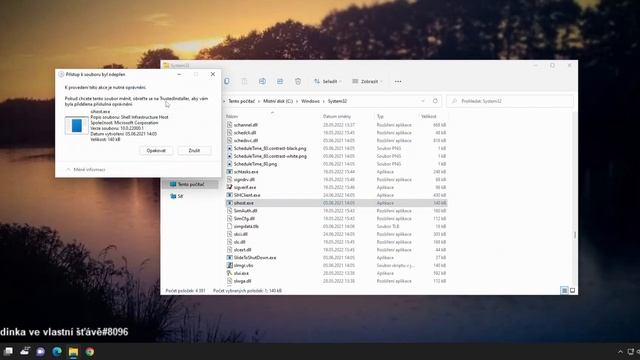Sort by Typ column header
The image size is (640, 360).
[x=380, y=116]
